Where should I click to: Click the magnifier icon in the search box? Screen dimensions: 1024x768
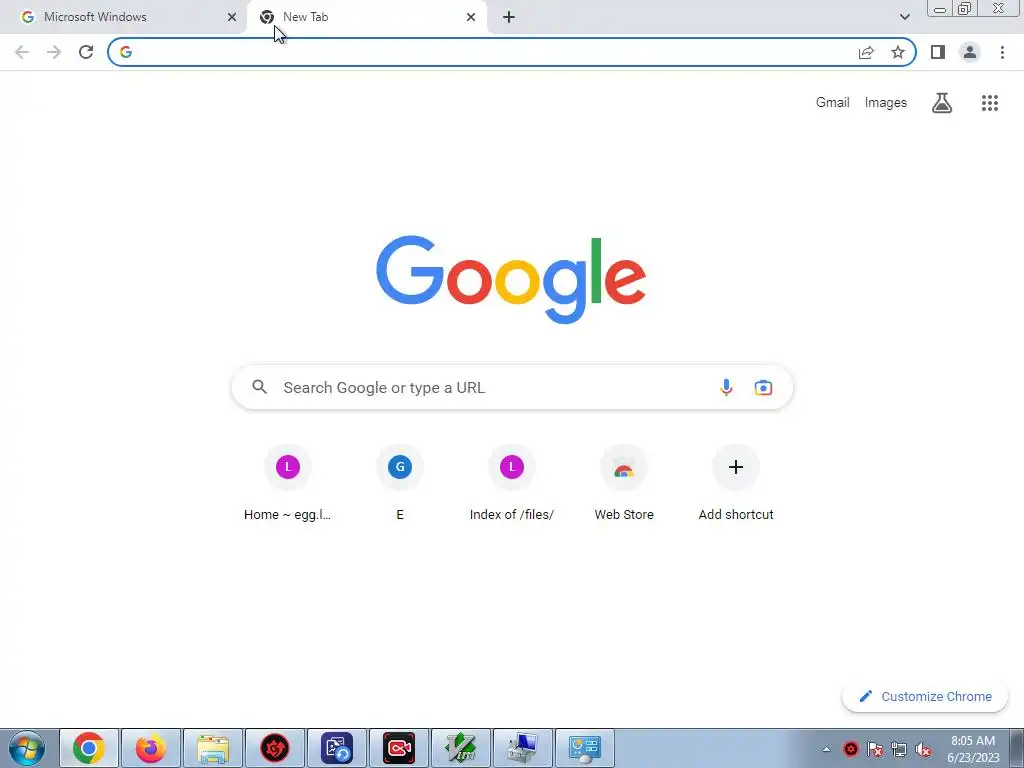(x=260, y=387)
